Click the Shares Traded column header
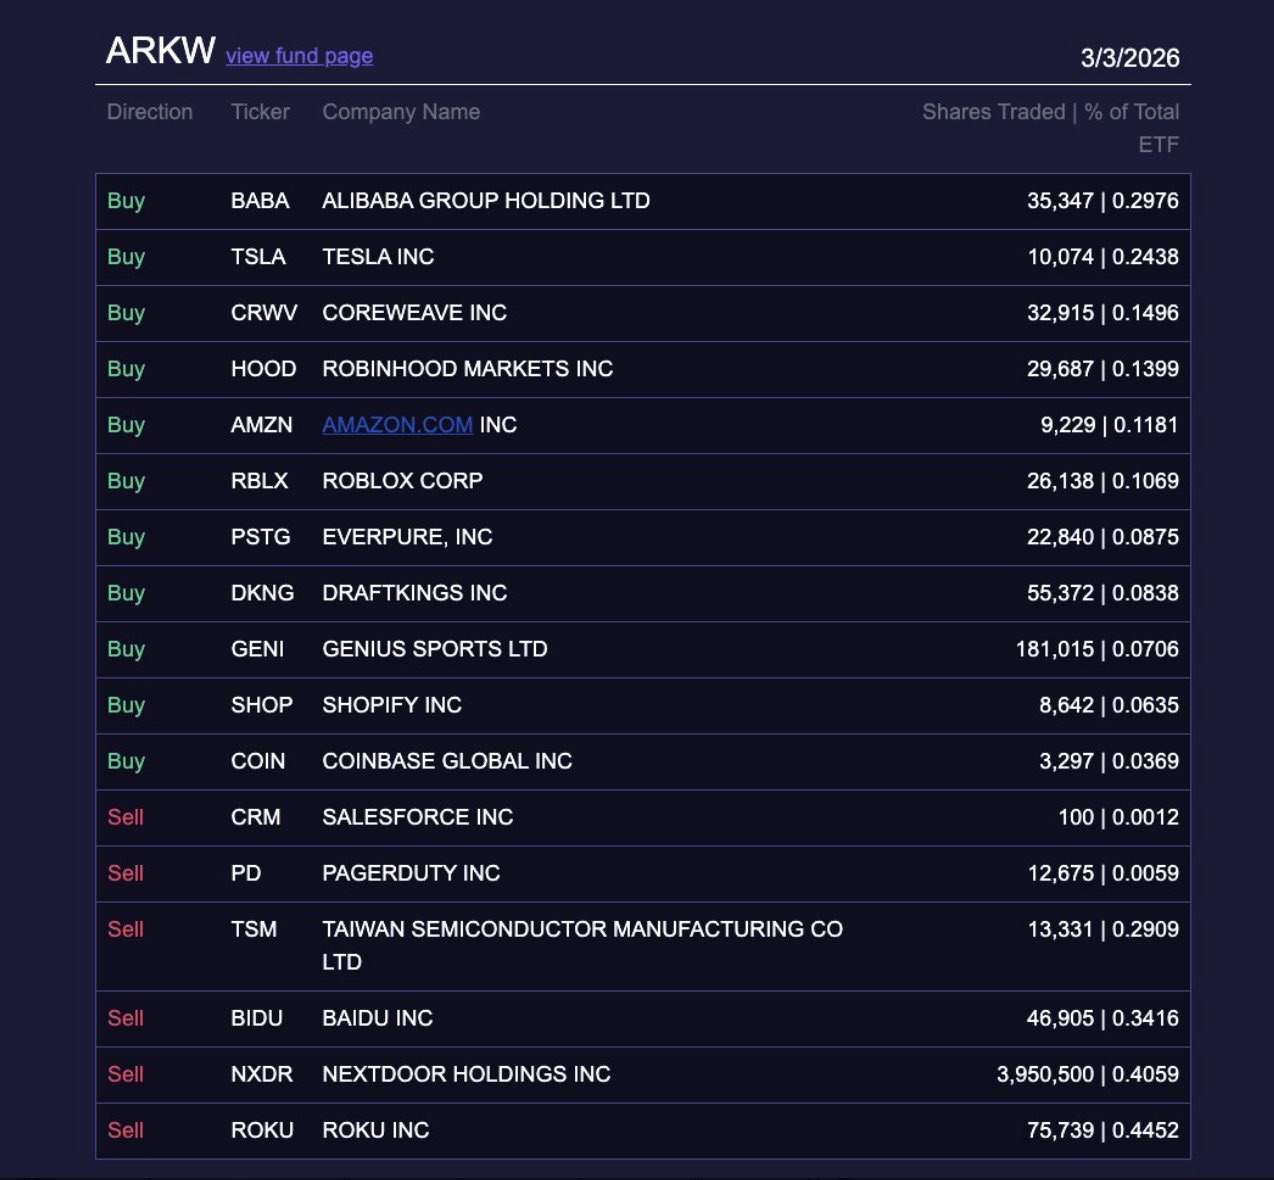Screen dimensions: 1274x1180 [x=993, y=112]
